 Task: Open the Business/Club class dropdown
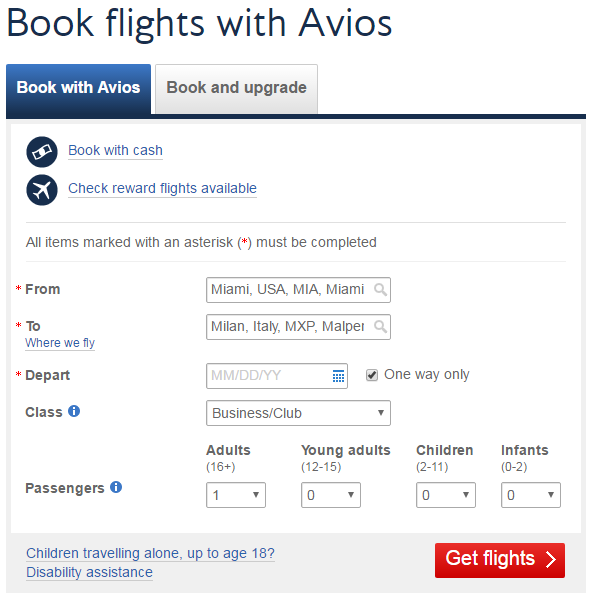298,413
